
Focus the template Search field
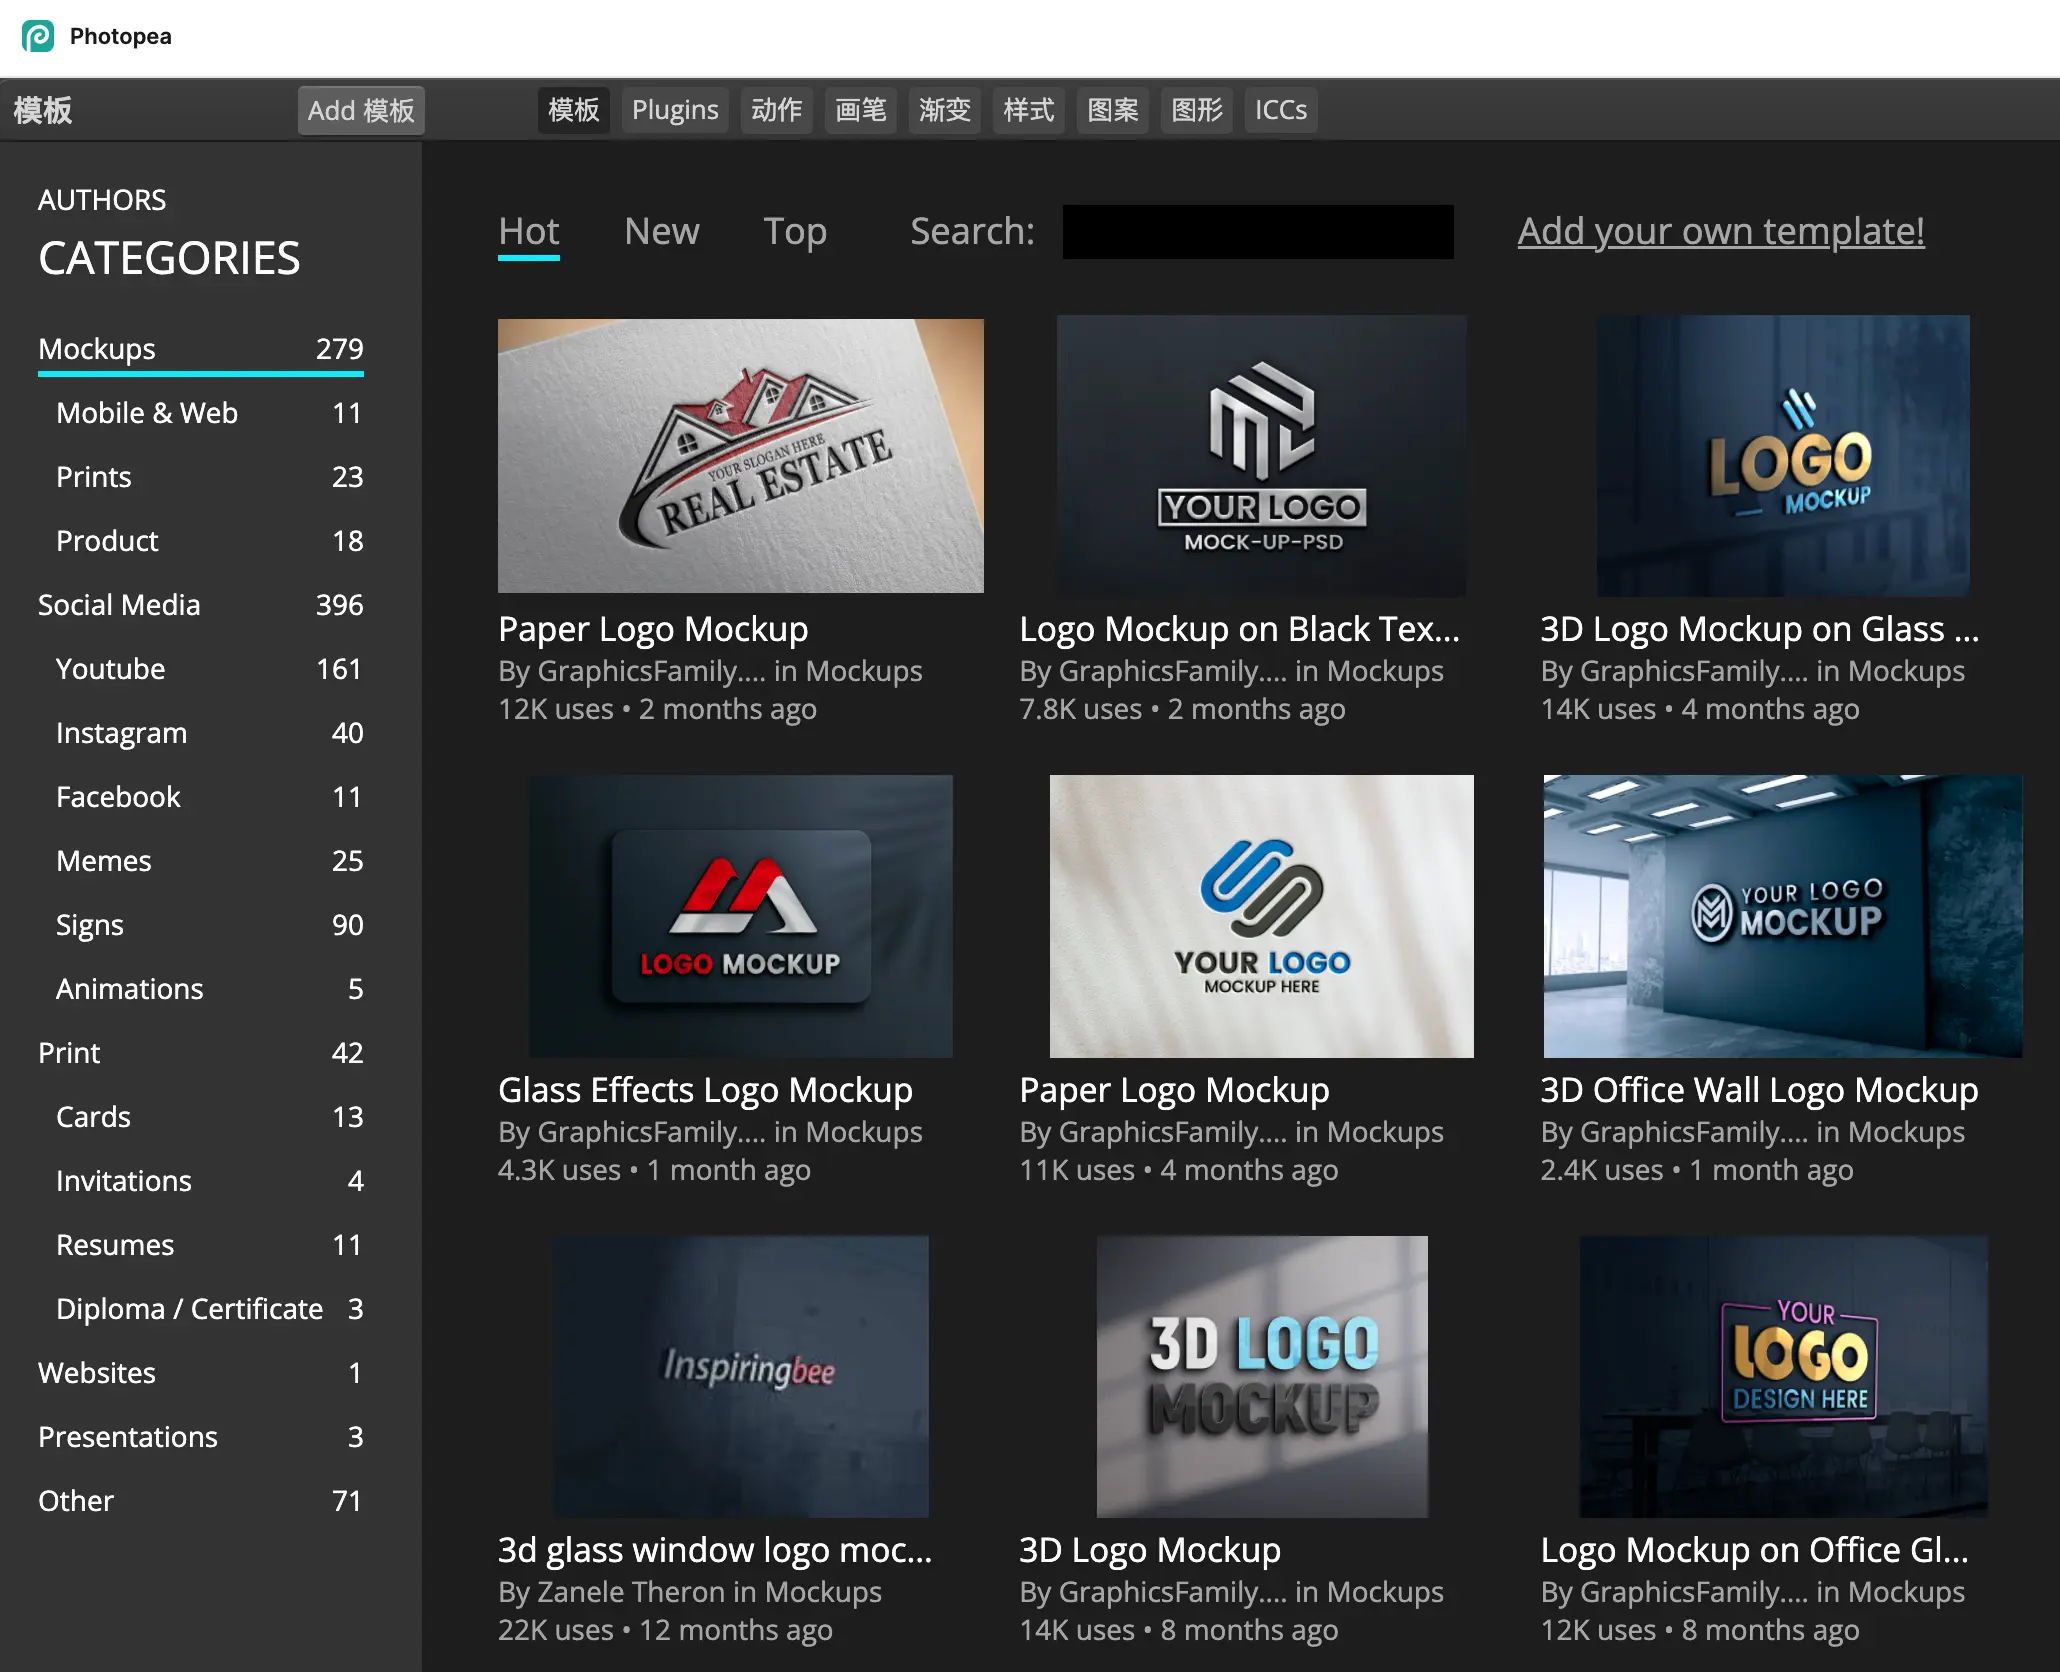tap(1257, 232)
